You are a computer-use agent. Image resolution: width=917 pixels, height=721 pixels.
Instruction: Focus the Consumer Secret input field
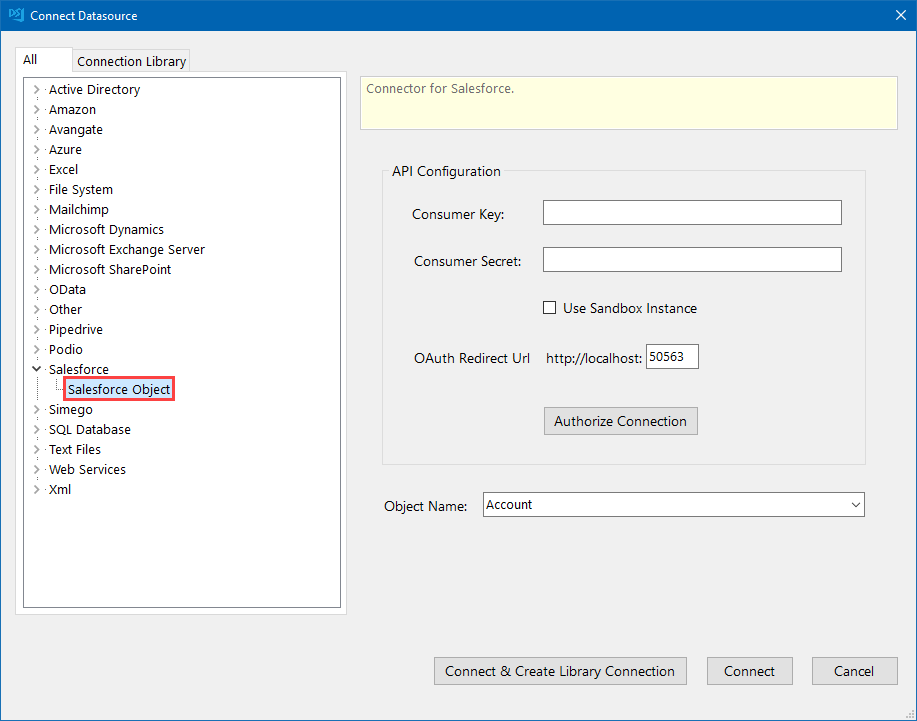pos(692,260)
